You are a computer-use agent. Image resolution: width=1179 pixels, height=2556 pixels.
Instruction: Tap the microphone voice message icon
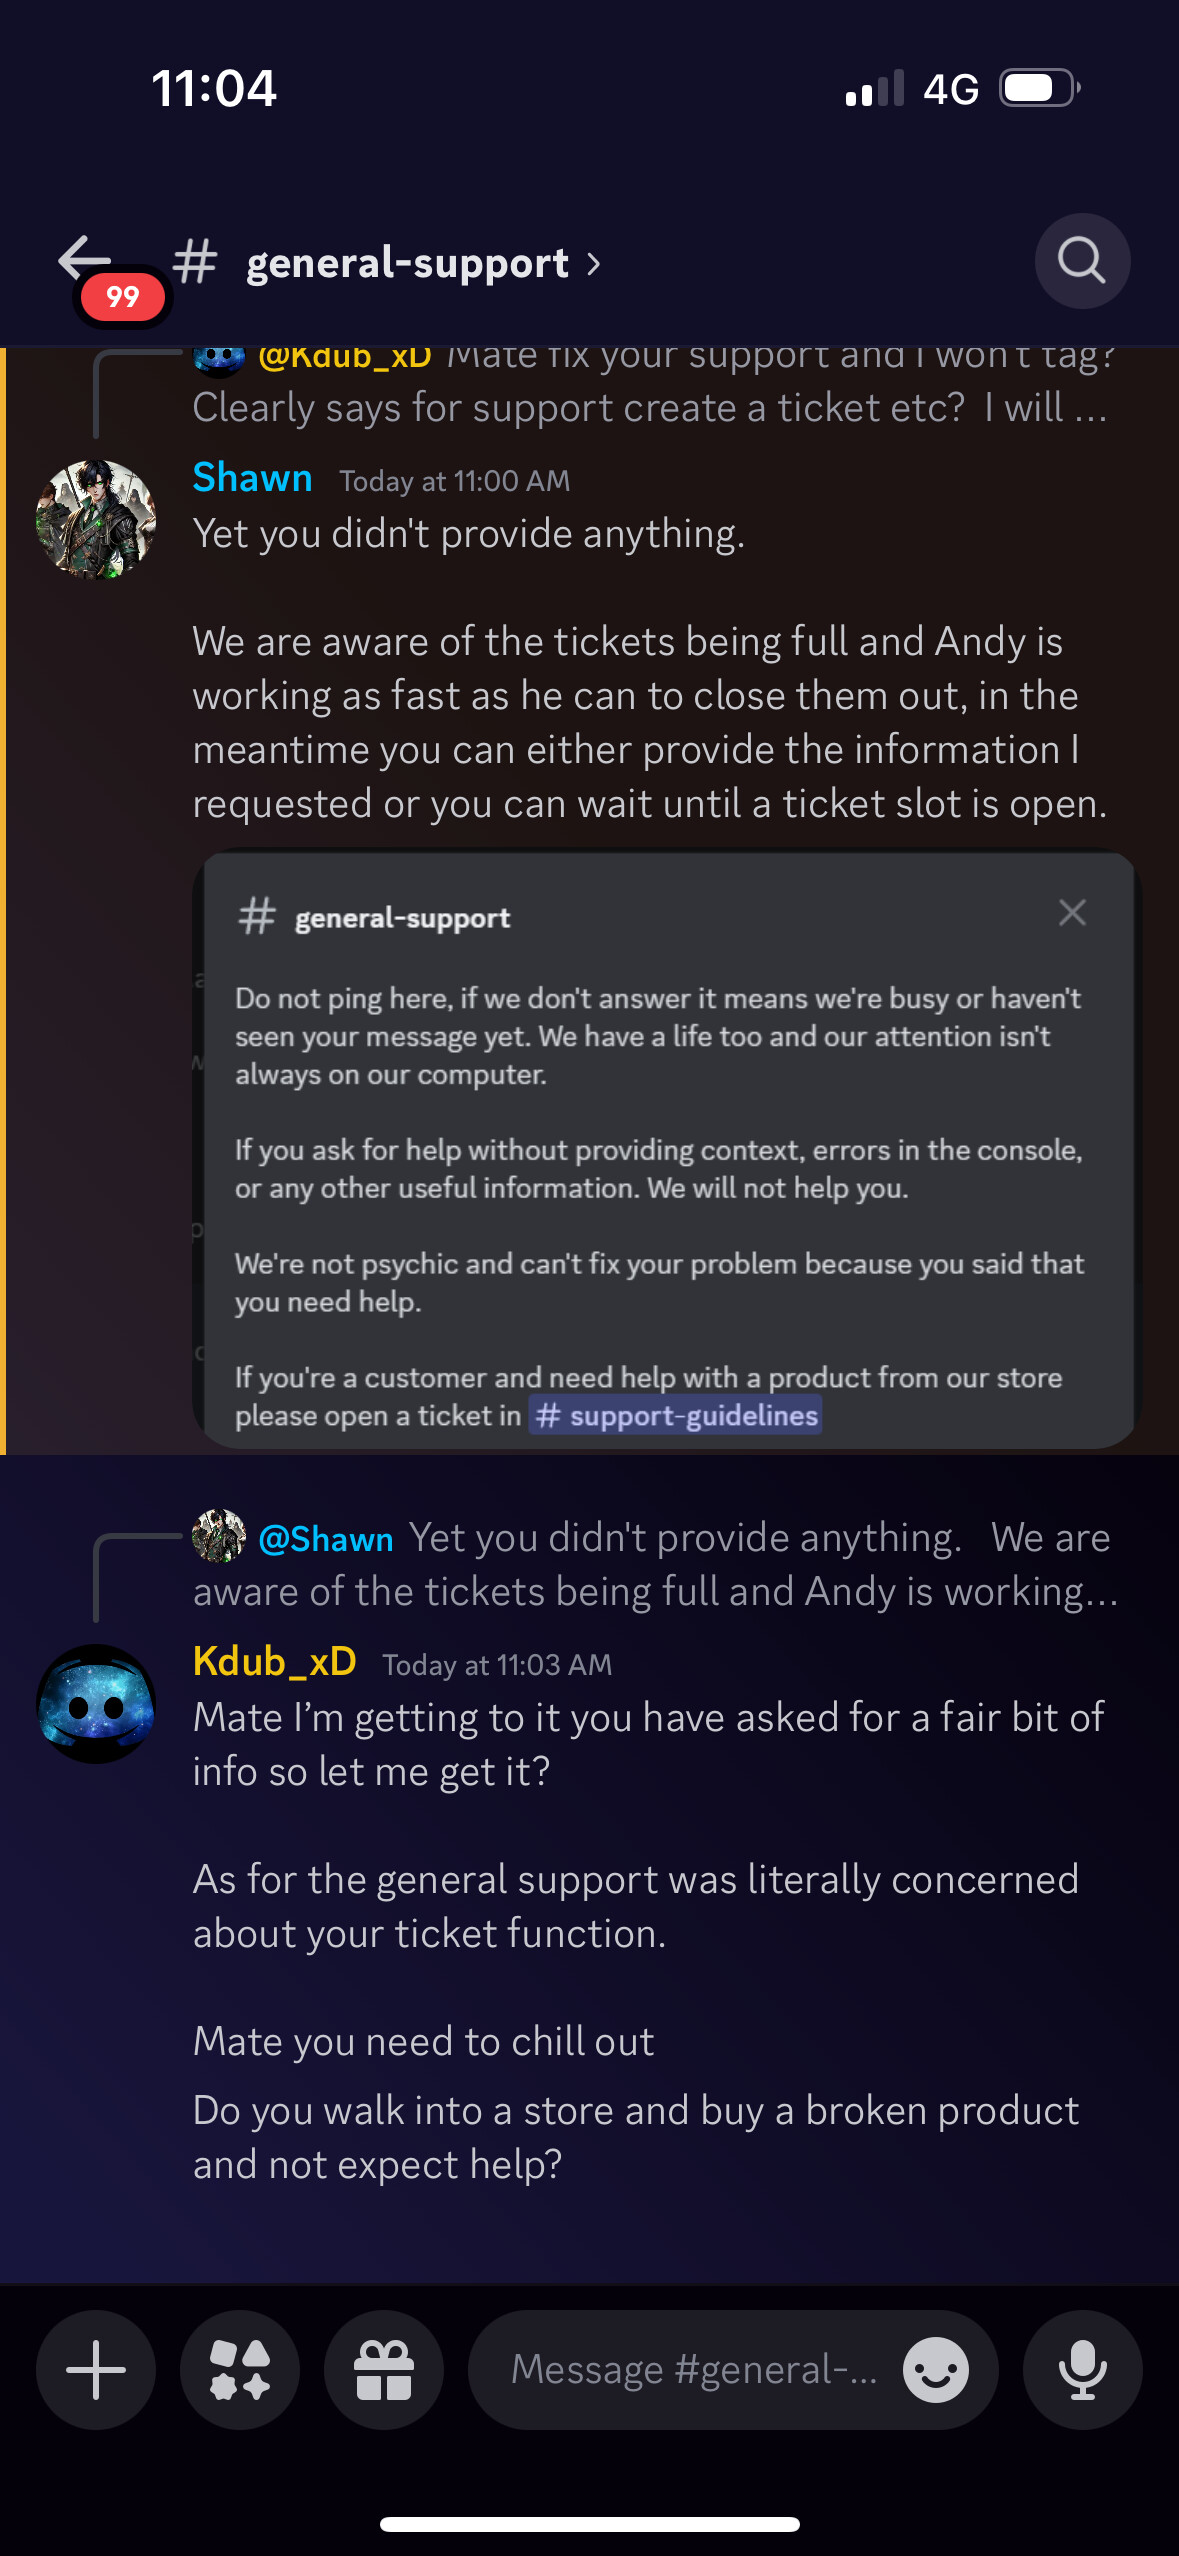(x=1082, y=2370)
